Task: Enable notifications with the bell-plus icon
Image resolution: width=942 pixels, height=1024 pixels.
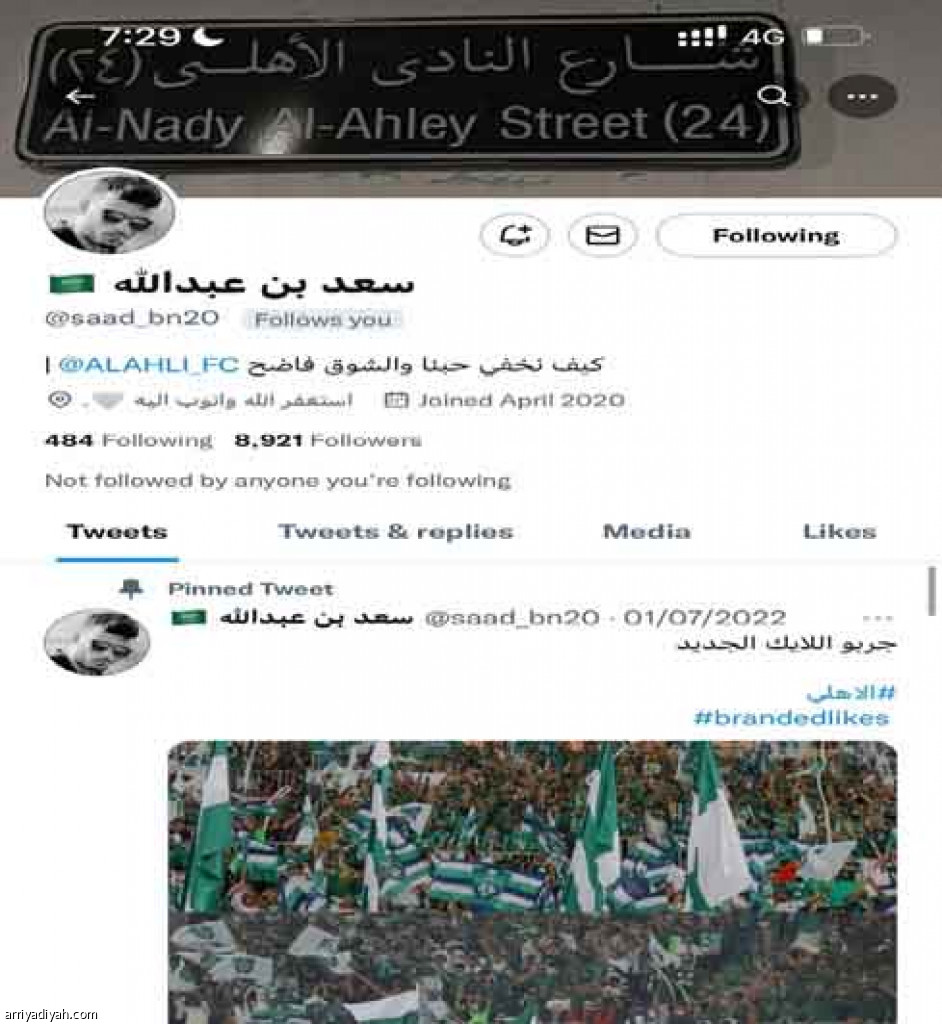Action: point(515,235)
